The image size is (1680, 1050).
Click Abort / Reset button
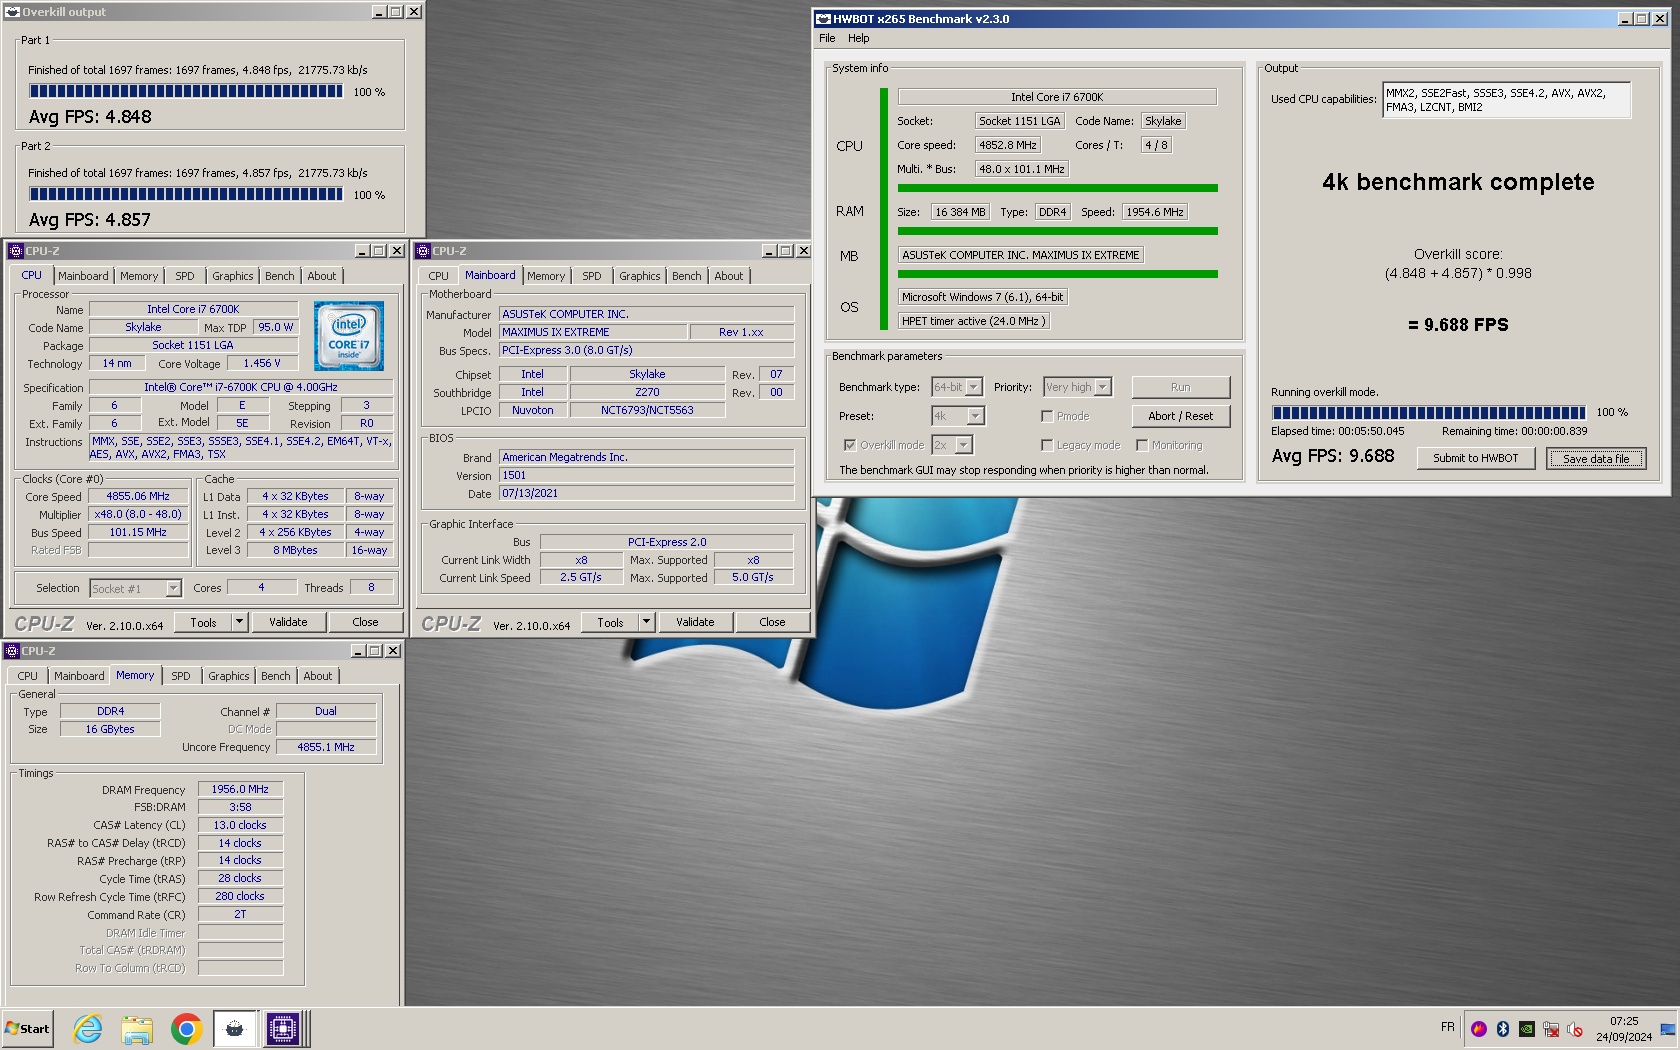coord(1180,416)
